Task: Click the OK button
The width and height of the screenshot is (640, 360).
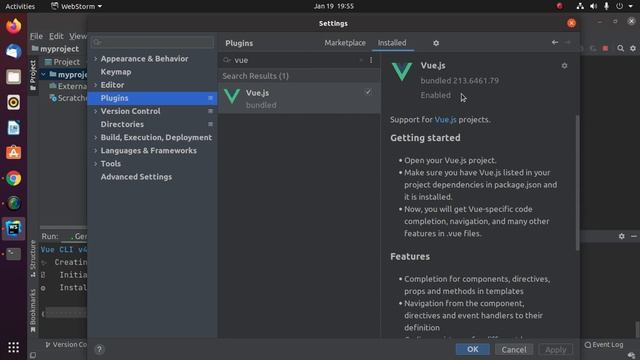Action: point(473,349)
